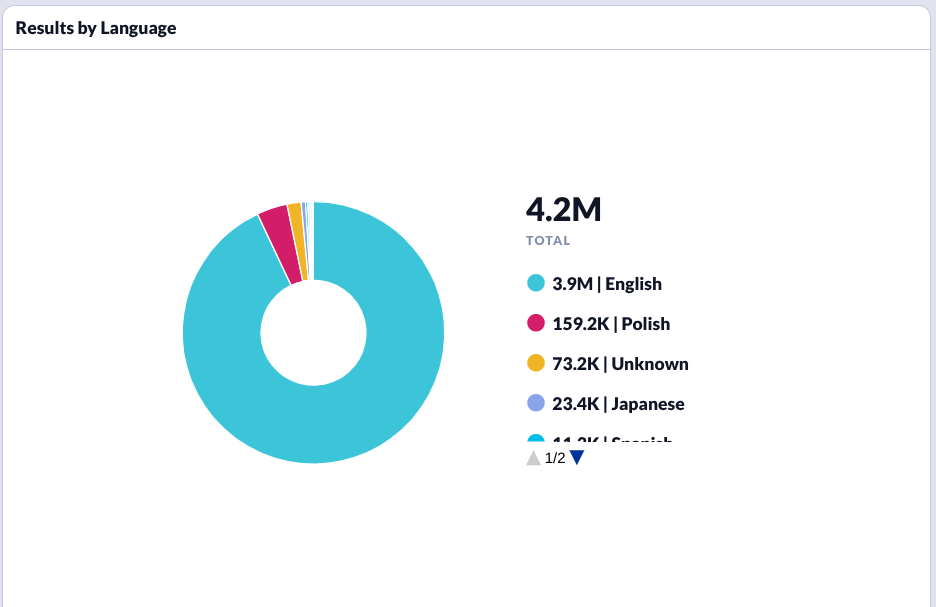This screenshot has height=607, width=936.
Task: Select the "3.9M | English" legend label
Action: tap(606, 283)
